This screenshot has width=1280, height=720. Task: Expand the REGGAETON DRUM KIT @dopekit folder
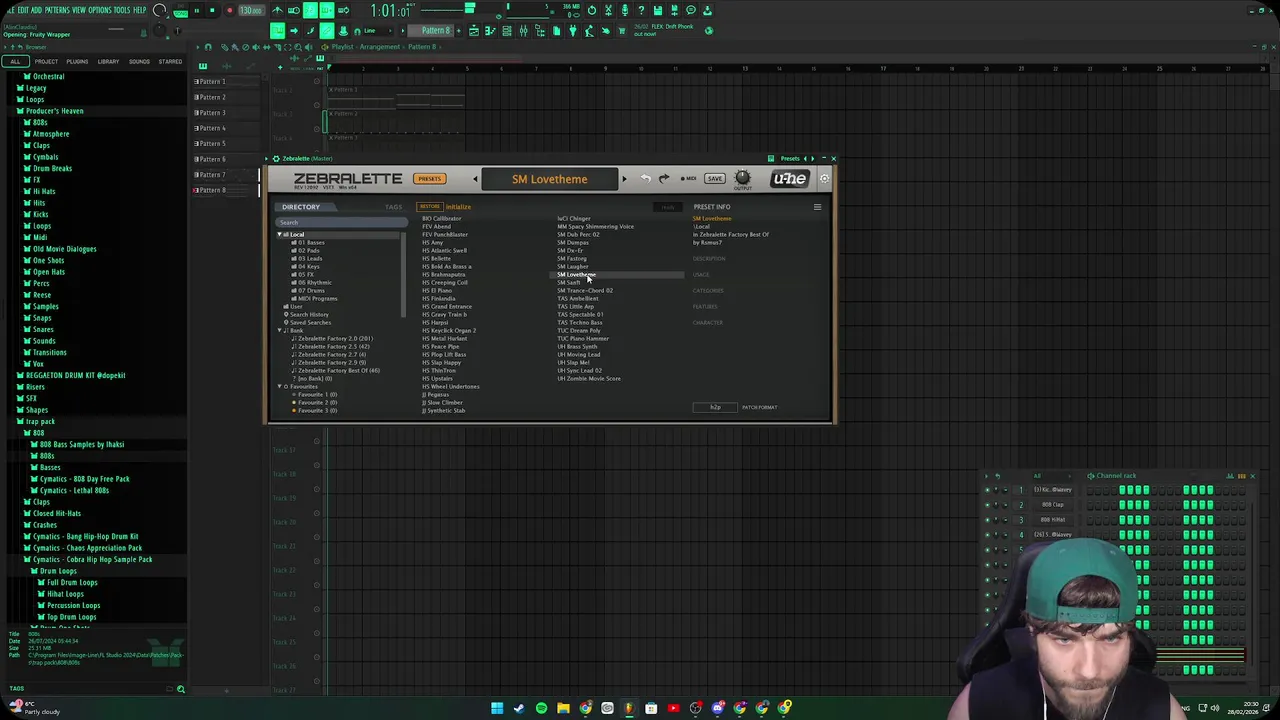(x=71, y=375)
